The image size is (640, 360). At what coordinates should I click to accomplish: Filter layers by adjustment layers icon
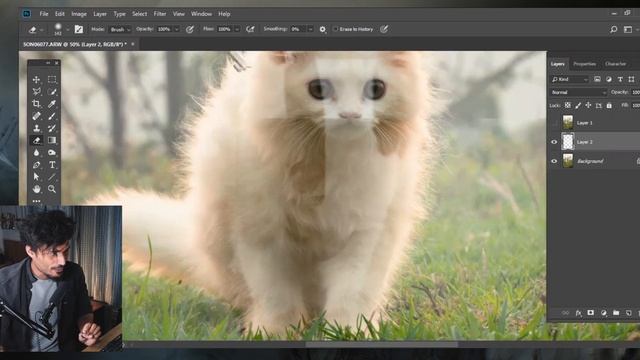pyautogui.click(x=609, y=79)
